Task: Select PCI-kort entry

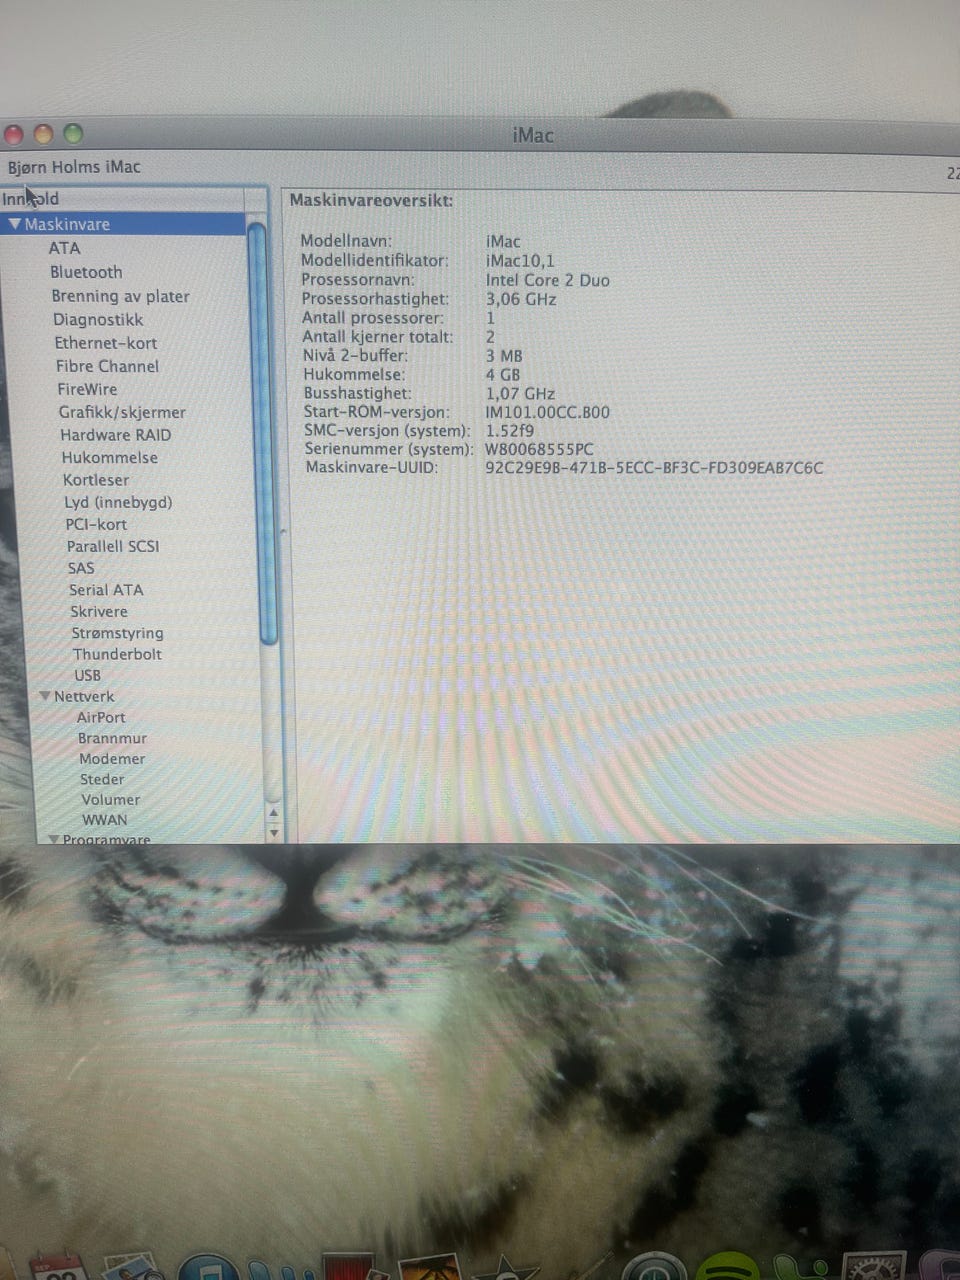Action: [96, 524]
